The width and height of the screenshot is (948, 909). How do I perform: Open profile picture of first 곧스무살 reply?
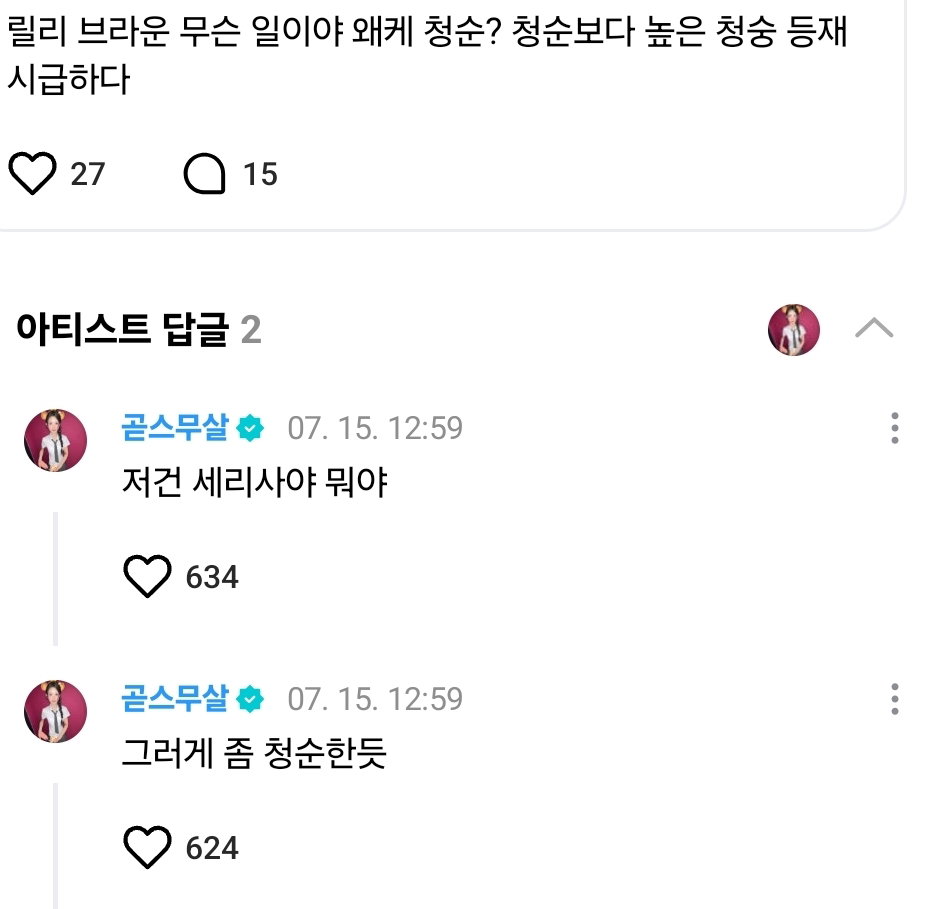coord(56,440)
